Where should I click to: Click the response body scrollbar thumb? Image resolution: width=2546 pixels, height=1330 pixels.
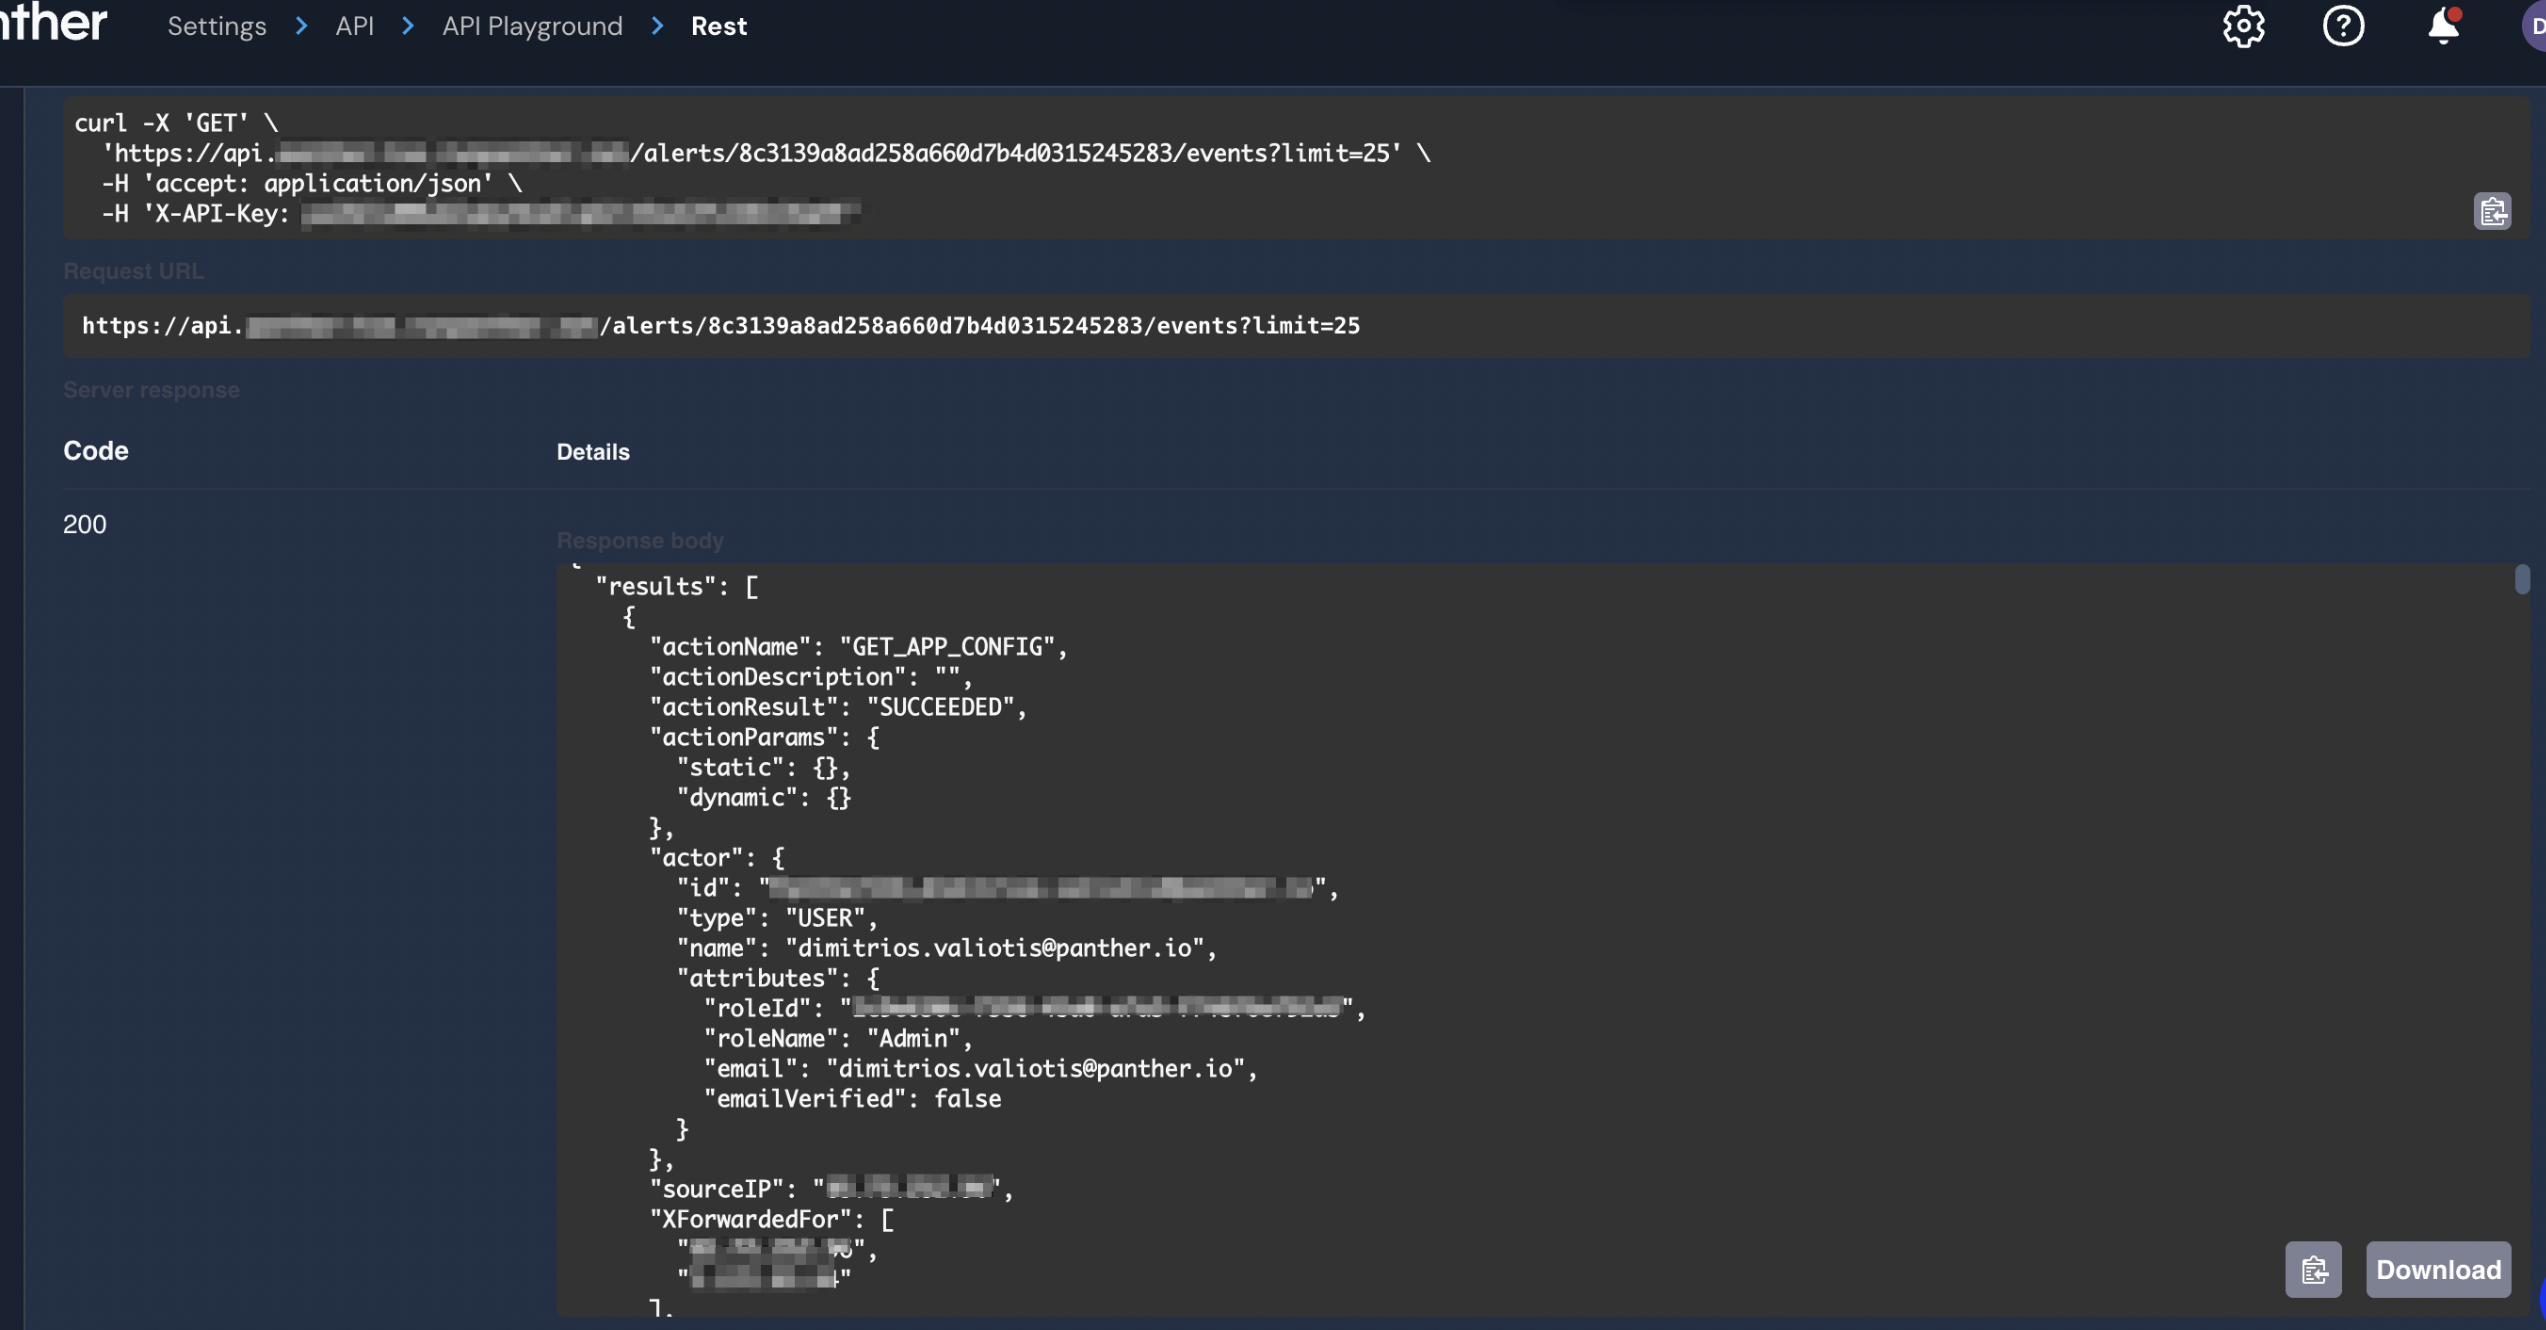pos(2522,579)
